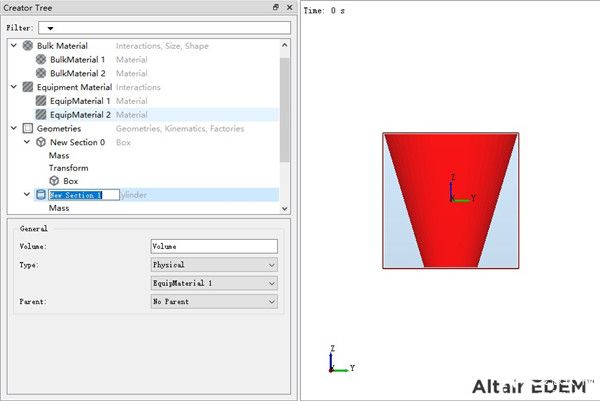The image size is (600, 401).
Task: Close the Creator Tree panel
Action: point(290,7)
